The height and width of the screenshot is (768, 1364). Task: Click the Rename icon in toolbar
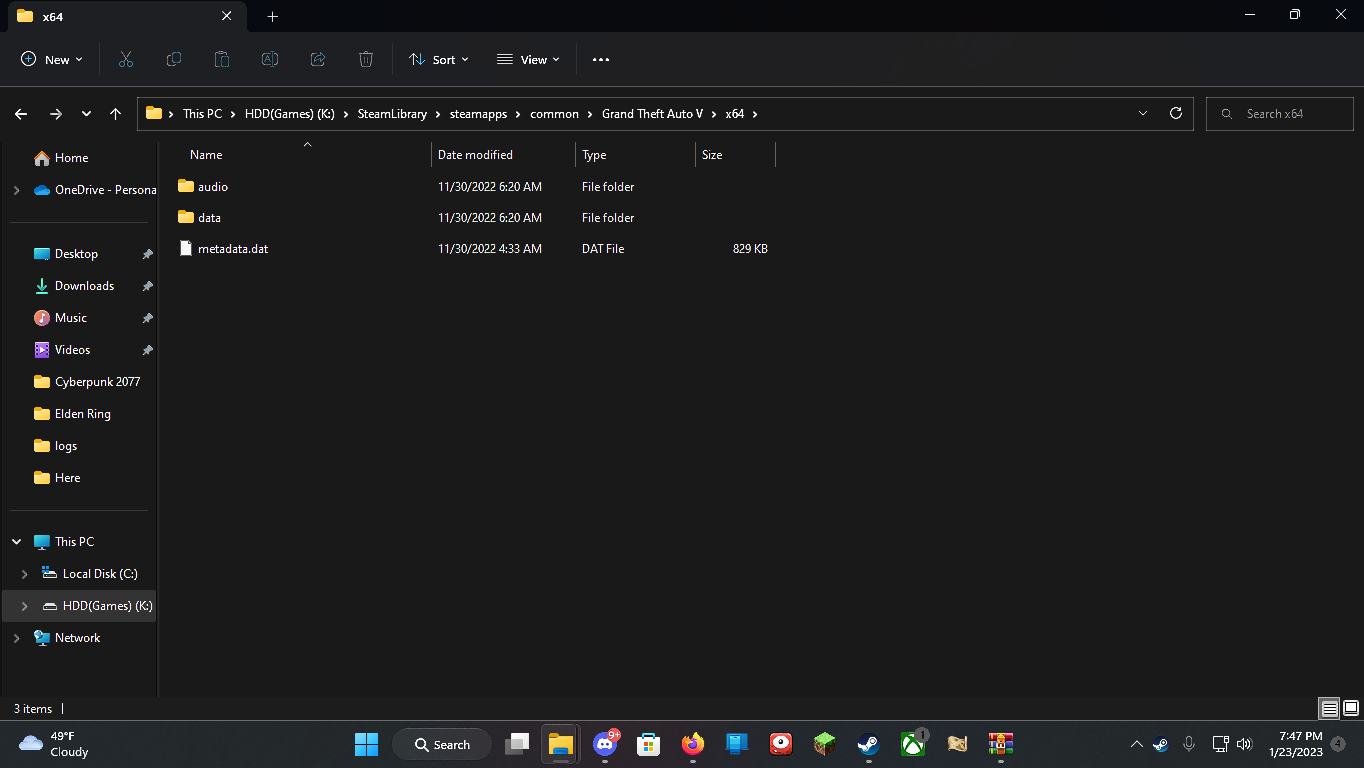(270, 60)
